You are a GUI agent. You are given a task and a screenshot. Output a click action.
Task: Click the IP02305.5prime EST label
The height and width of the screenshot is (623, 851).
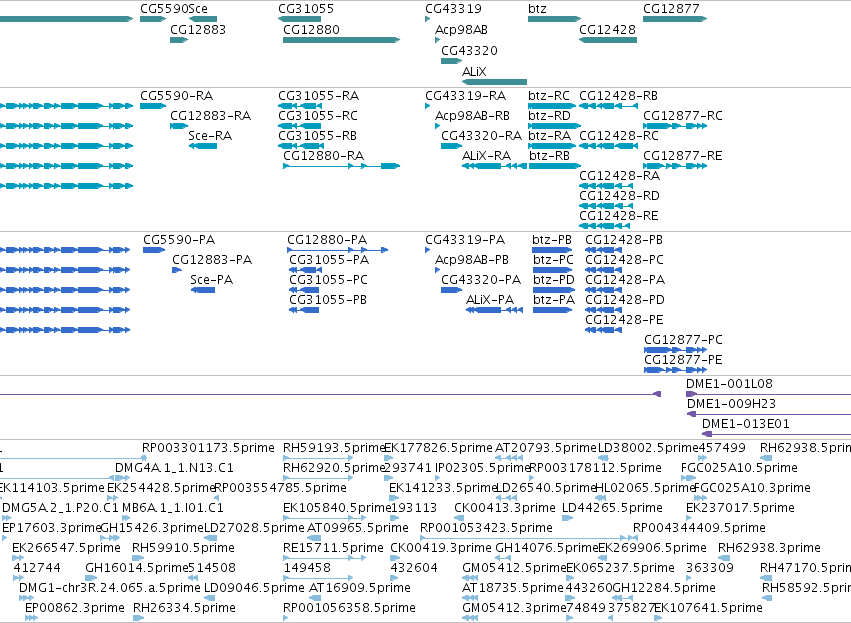[482, 468]
